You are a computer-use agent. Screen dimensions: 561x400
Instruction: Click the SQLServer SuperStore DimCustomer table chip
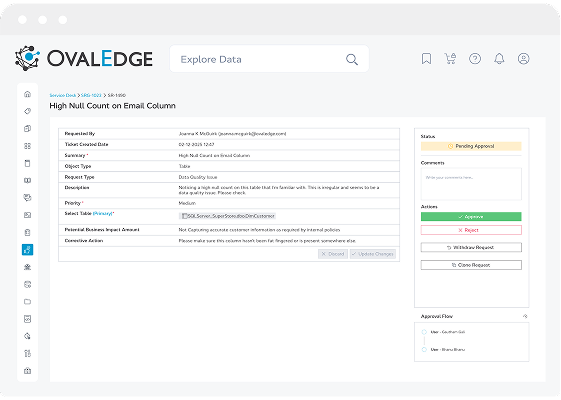(228, 216)
